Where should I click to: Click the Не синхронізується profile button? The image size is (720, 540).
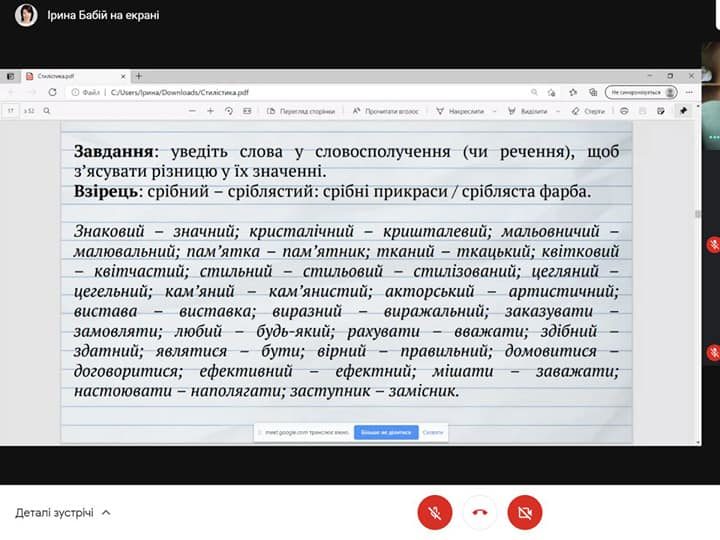[x=642, y=92]
